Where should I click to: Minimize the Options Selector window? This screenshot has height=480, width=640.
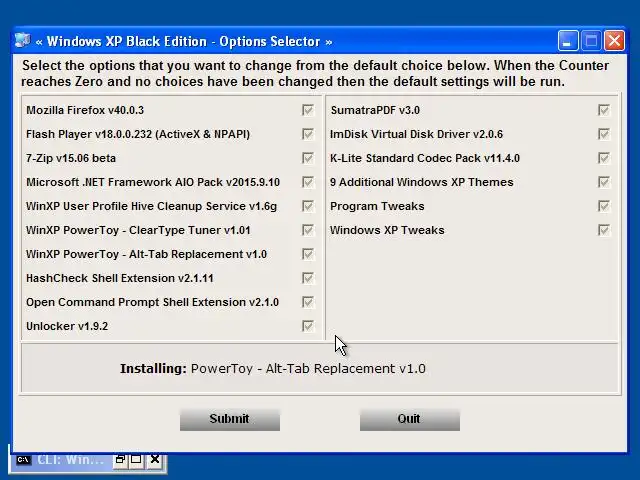coord(568,41)
